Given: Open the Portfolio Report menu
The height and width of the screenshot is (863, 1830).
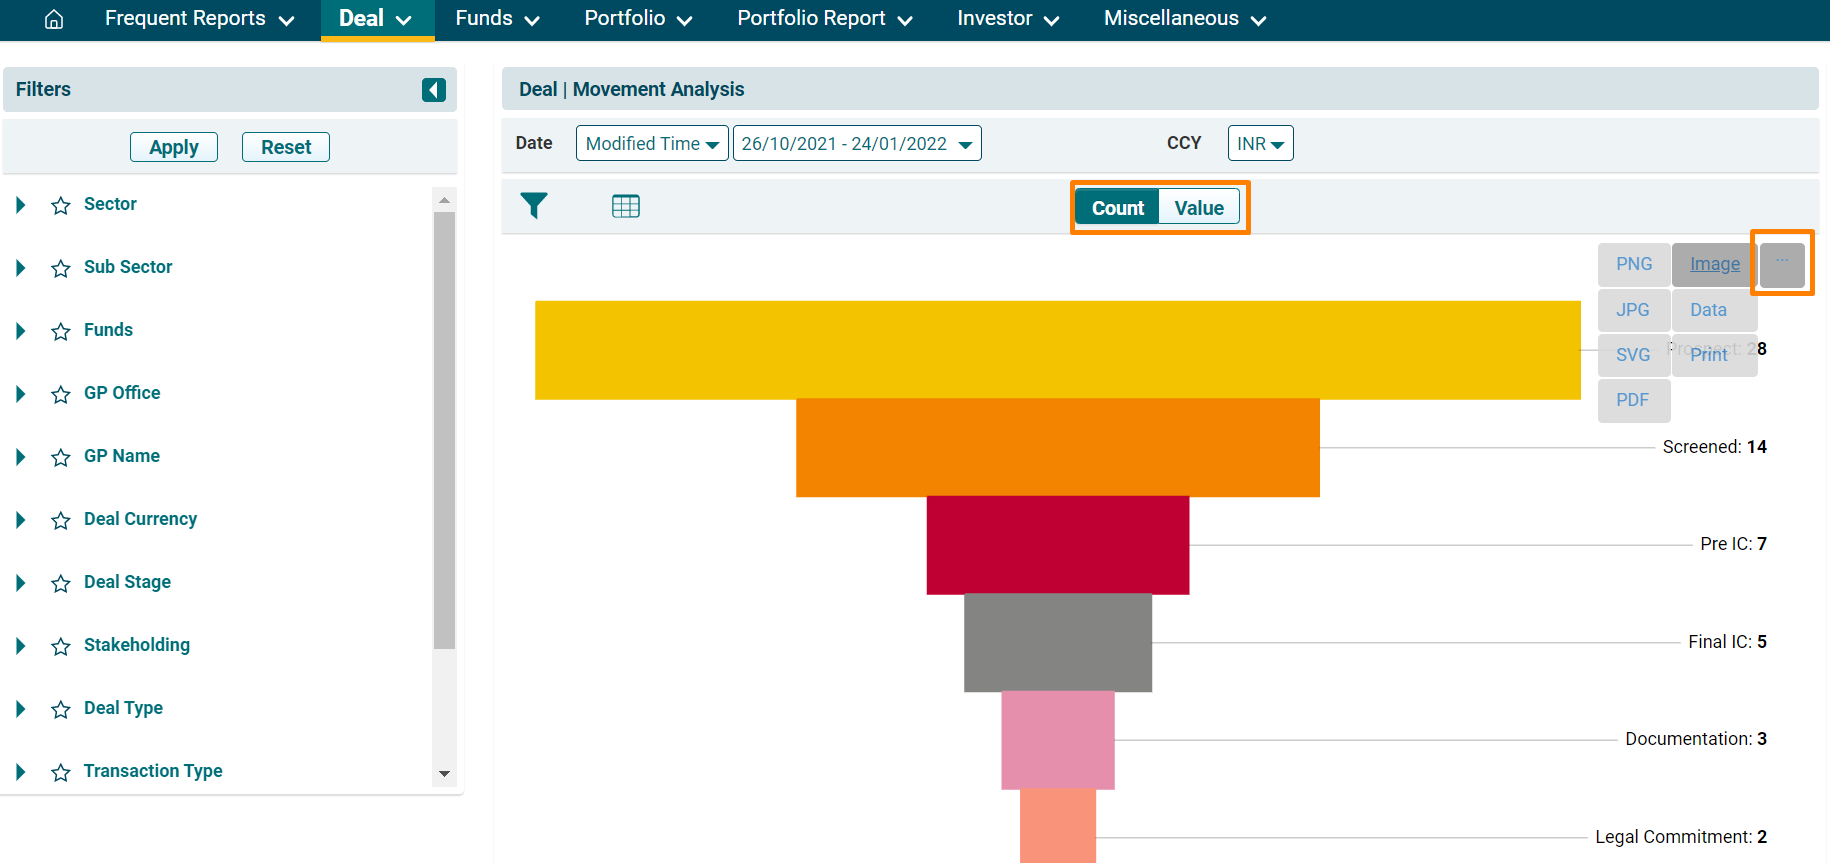Looking at the screenshot, I should pyautogui.click(x=824, y=19).
